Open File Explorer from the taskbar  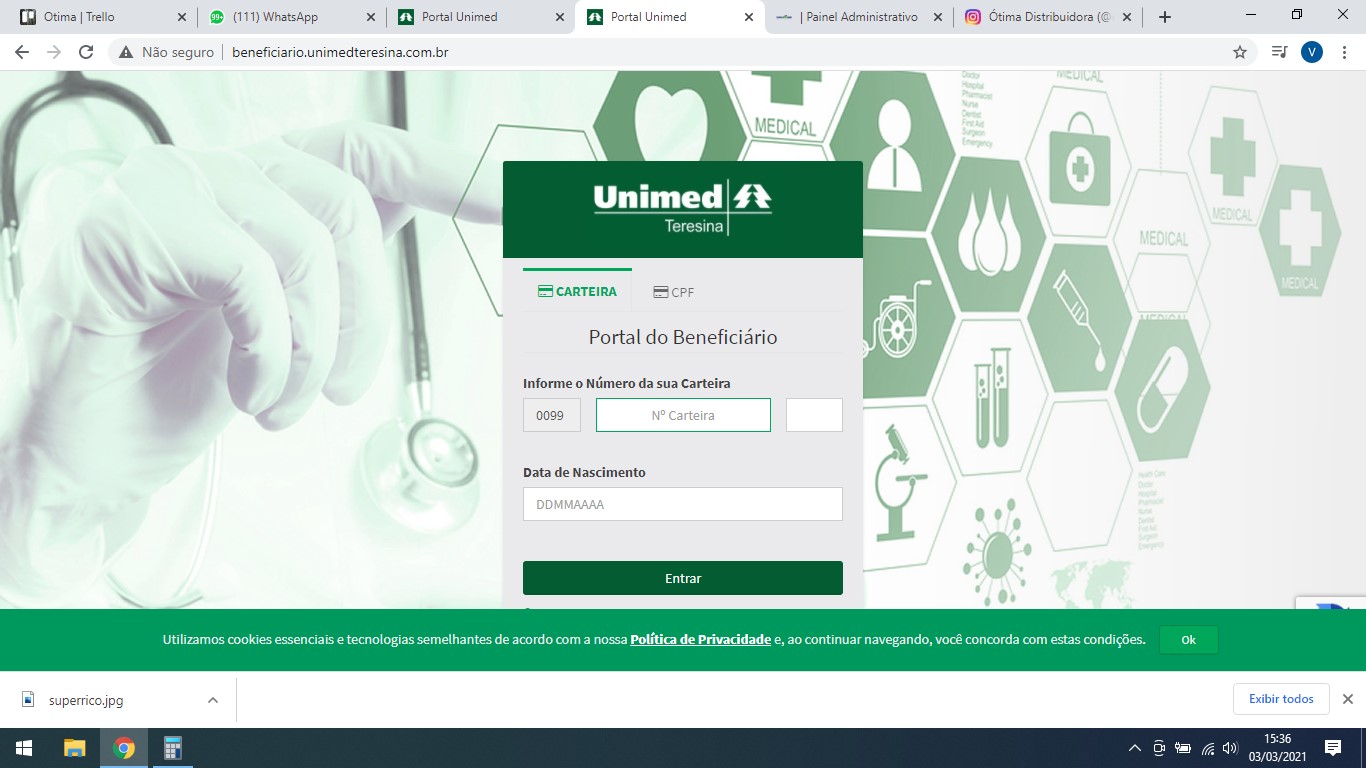[x=75, y=748]
